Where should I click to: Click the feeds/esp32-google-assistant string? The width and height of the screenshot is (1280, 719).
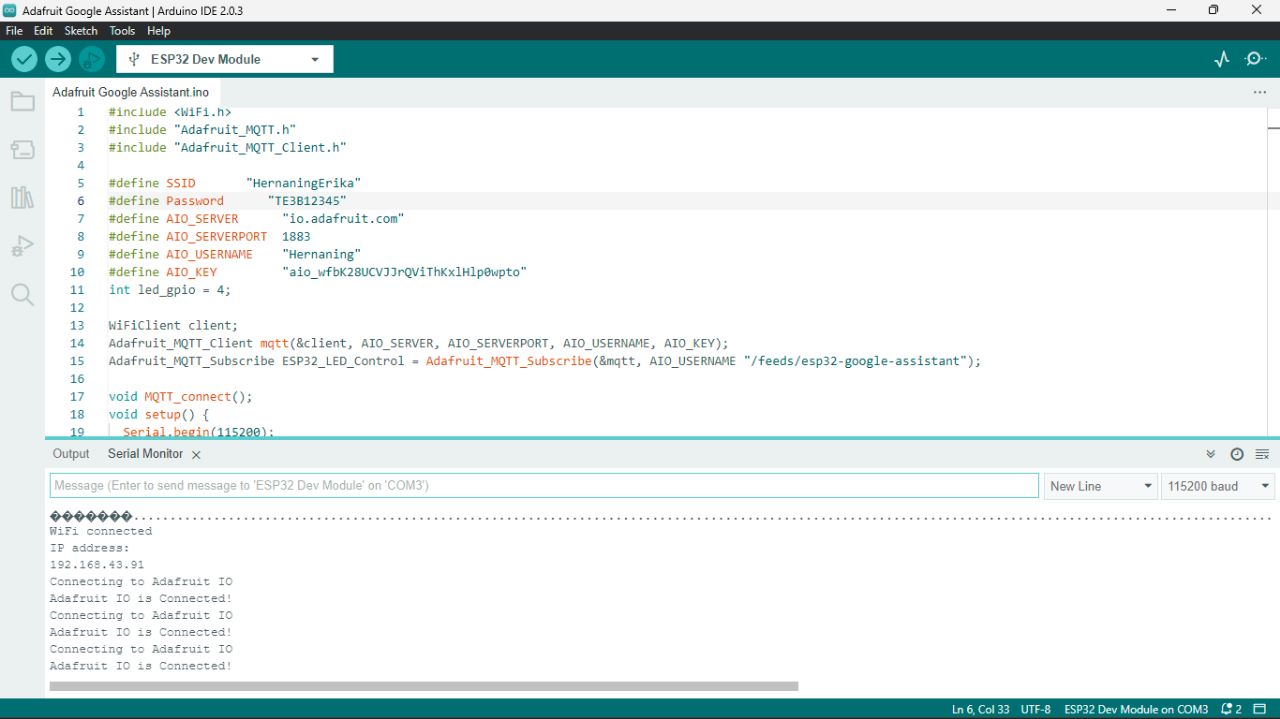(x=858, y=361)
